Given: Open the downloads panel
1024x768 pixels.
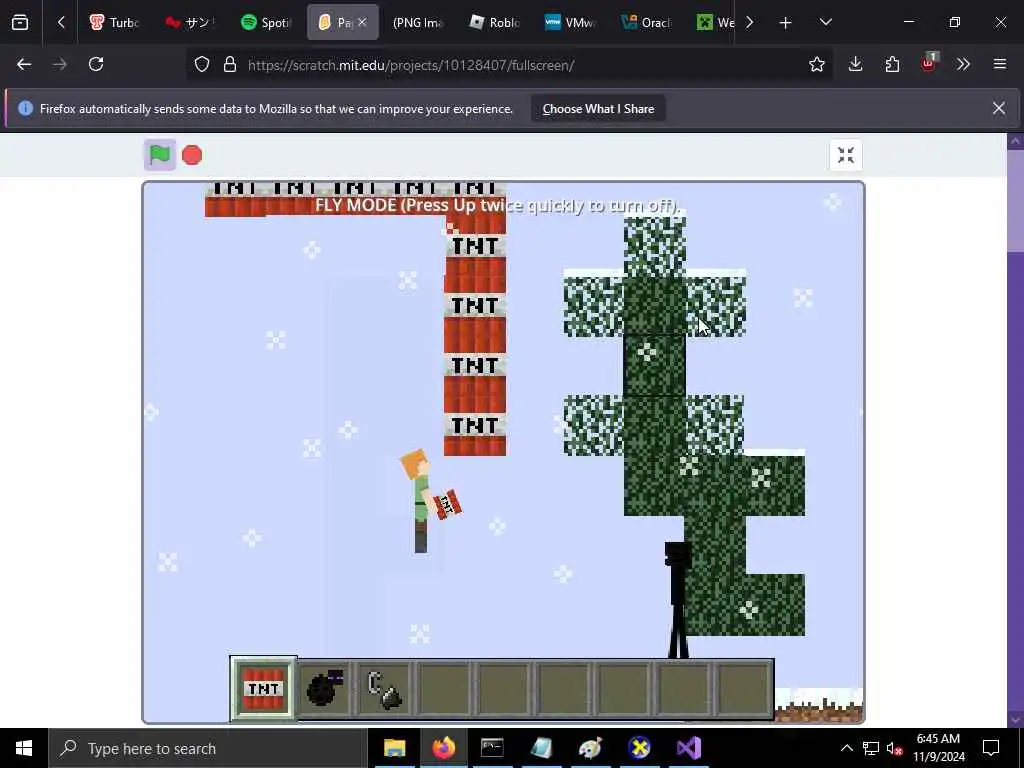Looking at the screenshot, I should (856, 64).
